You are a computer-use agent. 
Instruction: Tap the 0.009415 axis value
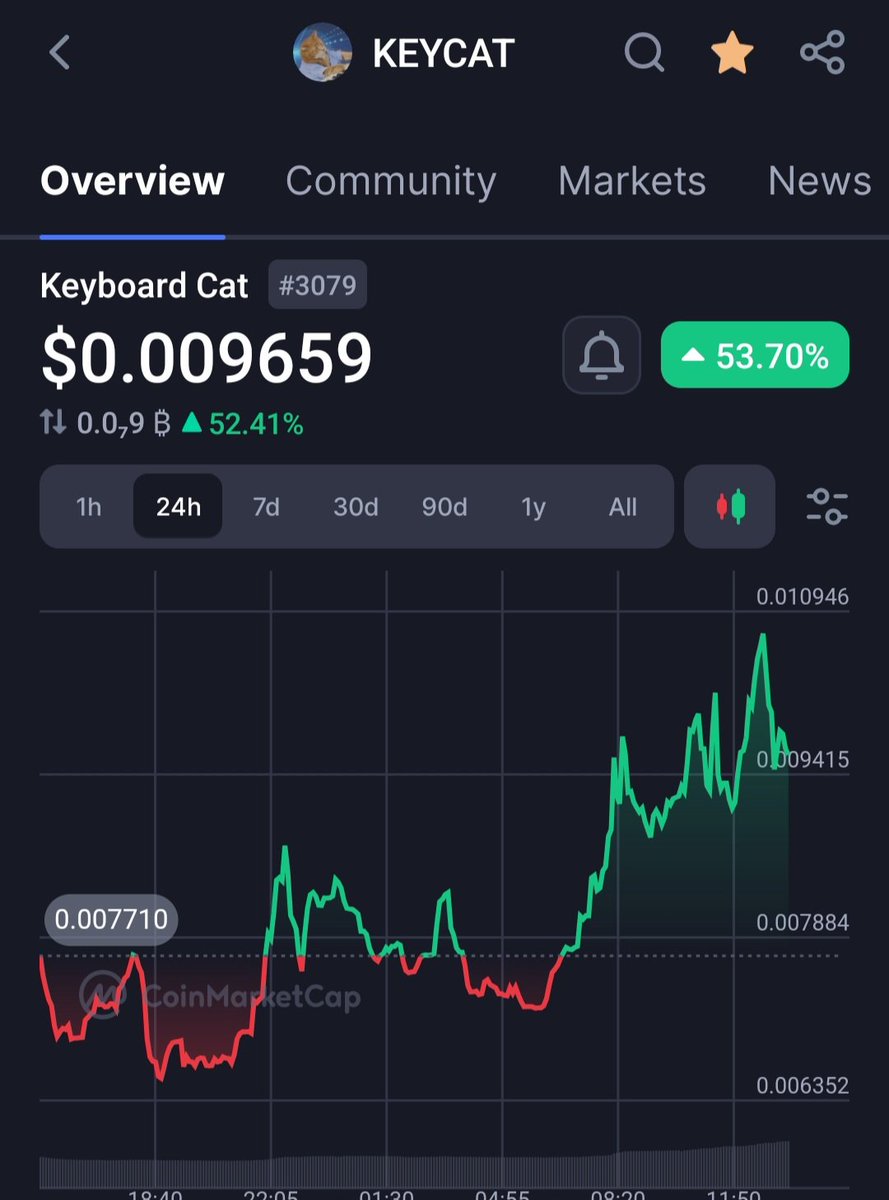(803, 760)
